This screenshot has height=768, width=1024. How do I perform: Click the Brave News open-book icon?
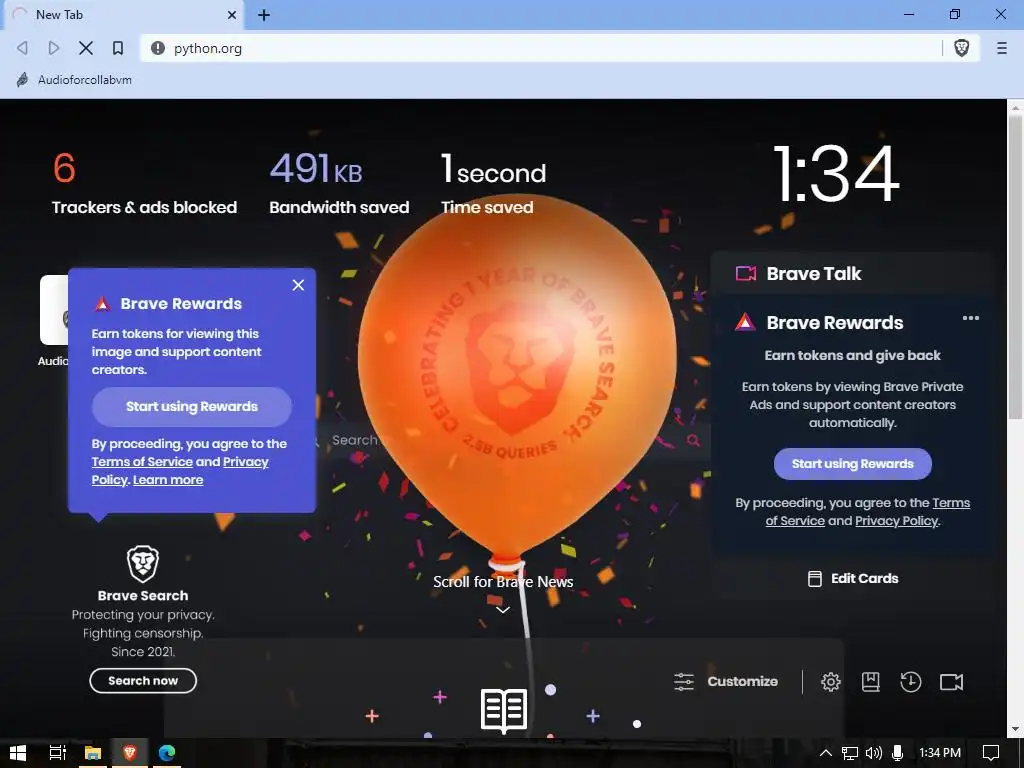click(x=504, y=711)
